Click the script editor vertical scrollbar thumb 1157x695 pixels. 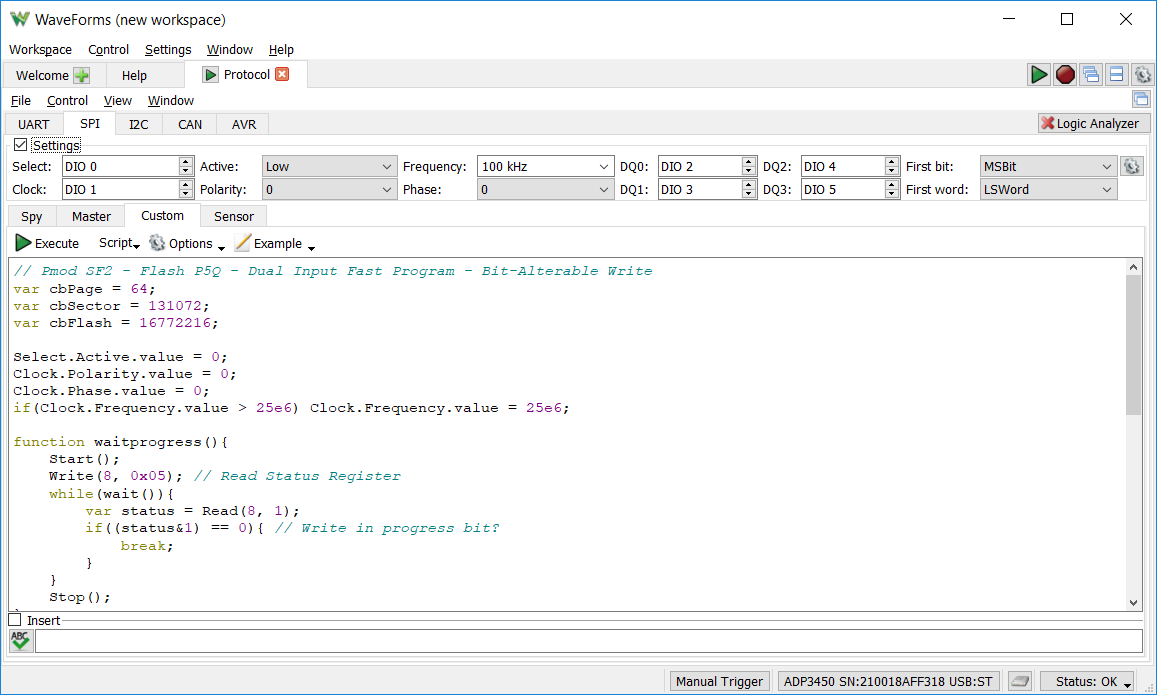click(1133, 345)
